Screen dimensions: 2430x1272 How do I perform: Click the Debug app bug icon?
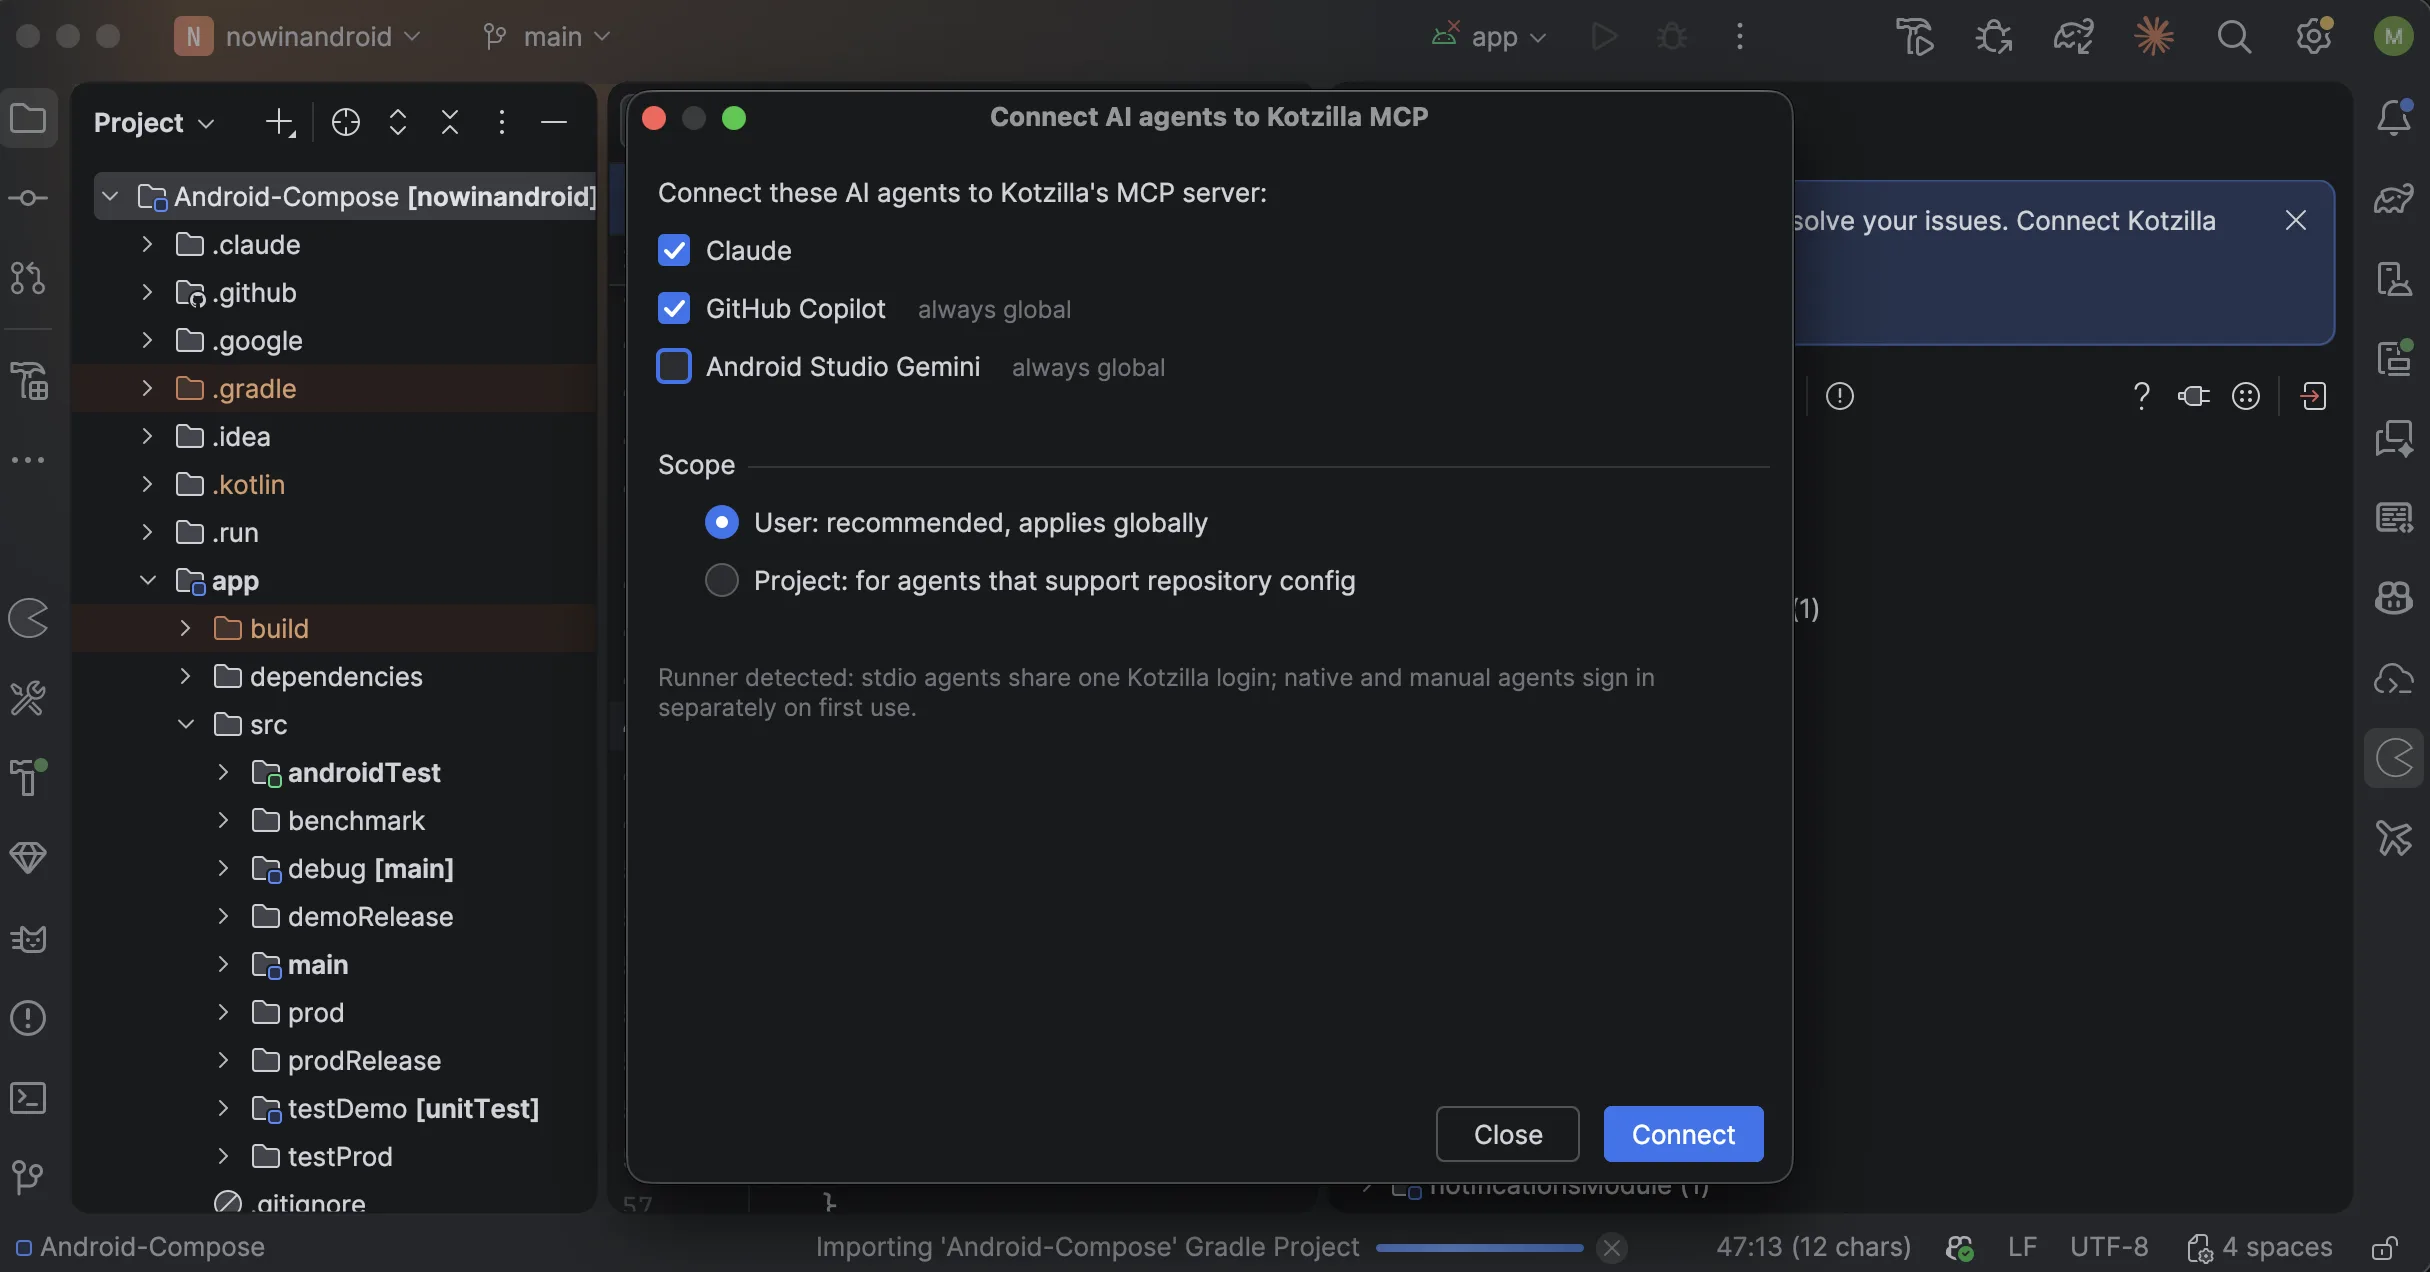click(1672, 37)
